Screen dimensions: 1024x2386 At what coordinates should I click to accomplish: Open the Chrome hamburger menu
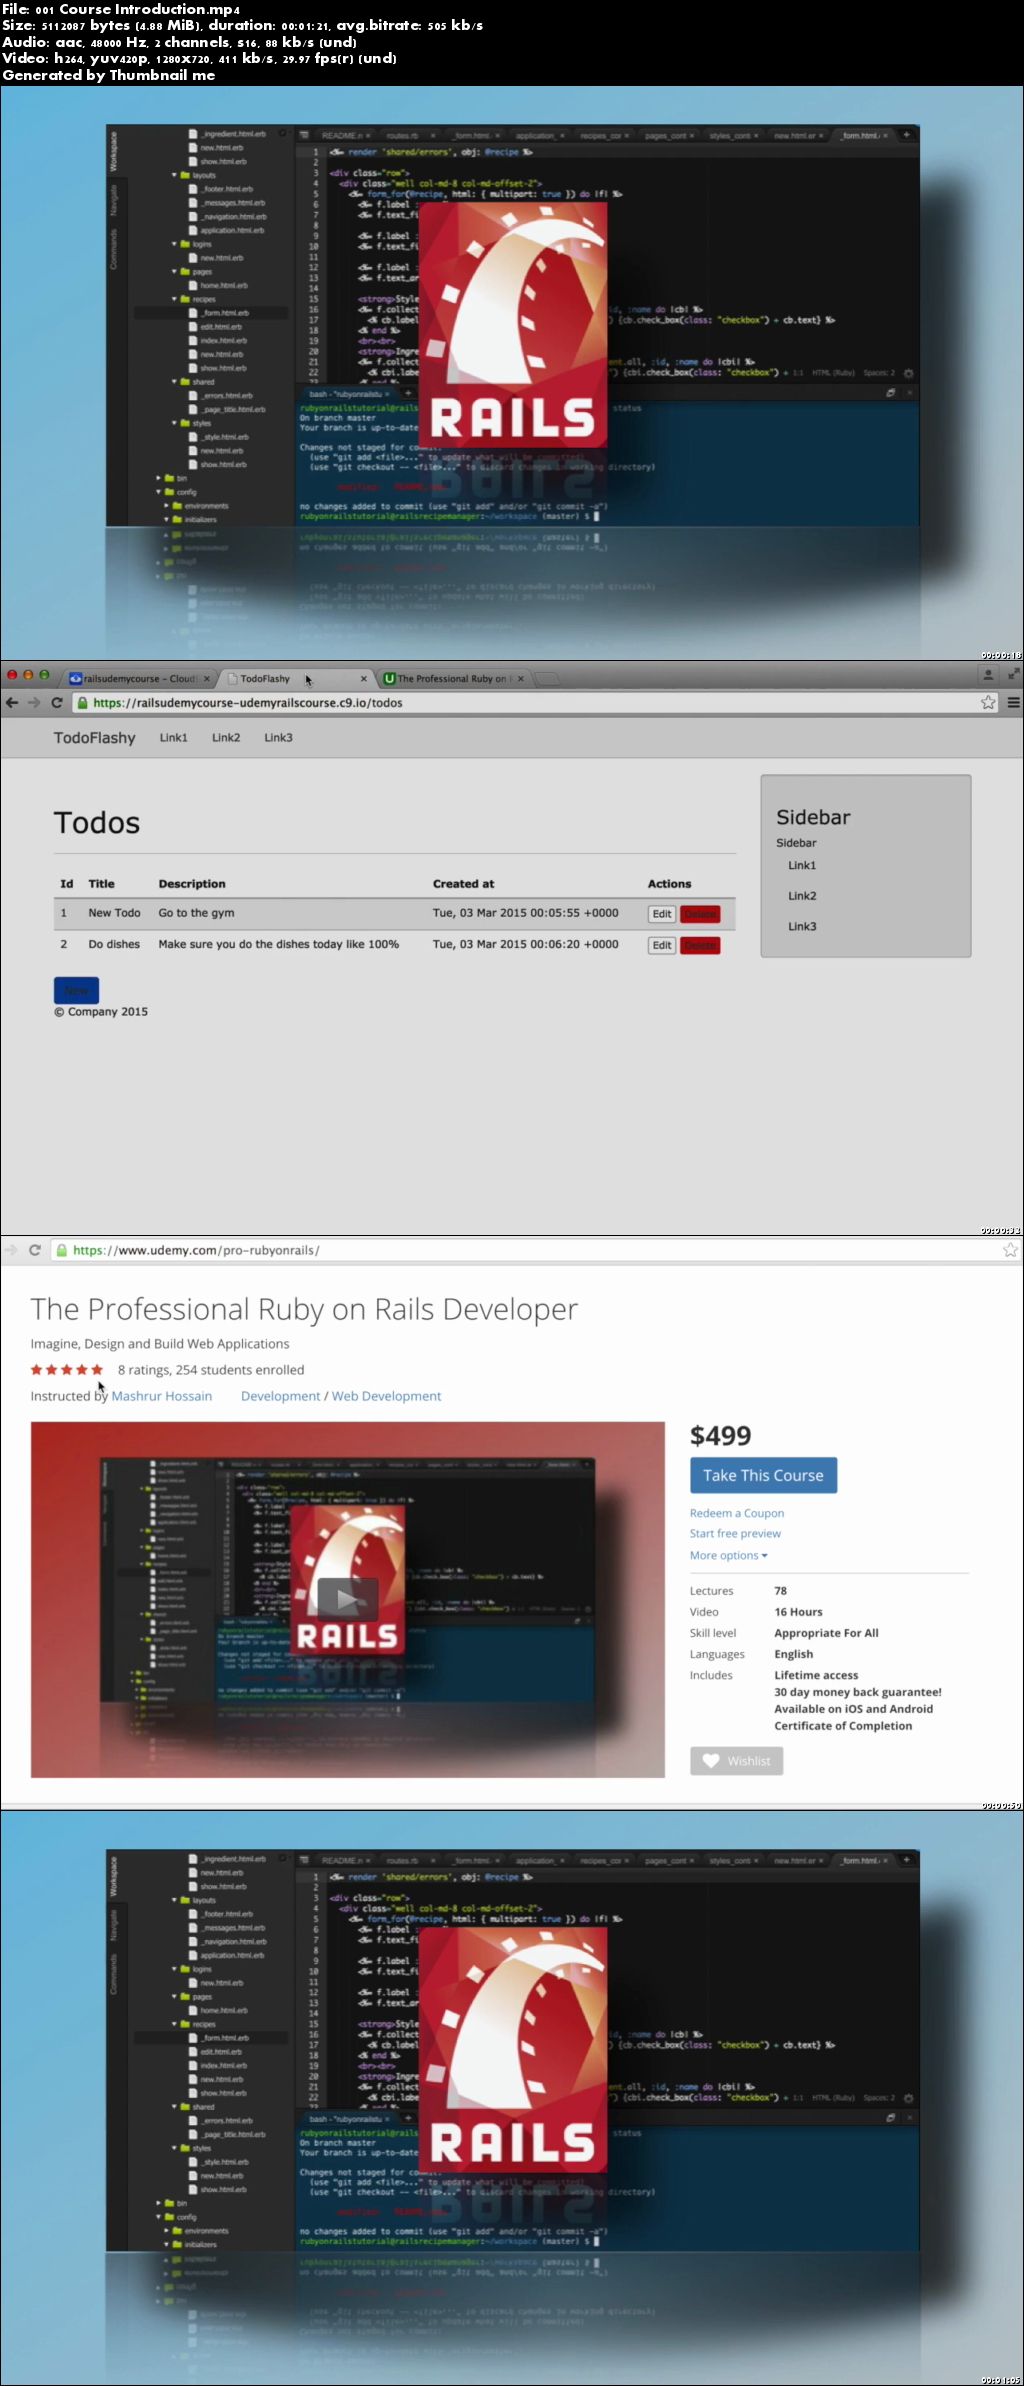coord(1013,703)
